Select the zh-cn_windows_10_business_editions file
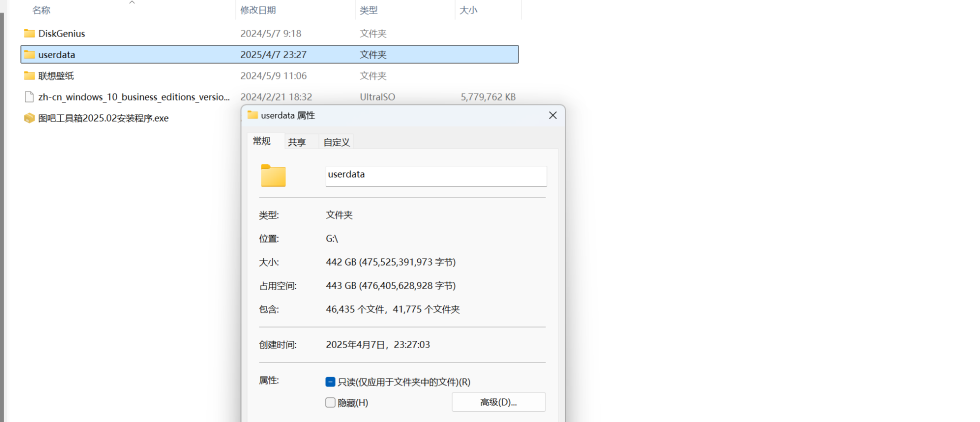Screen dimensions: 980x422 [134, 97]
